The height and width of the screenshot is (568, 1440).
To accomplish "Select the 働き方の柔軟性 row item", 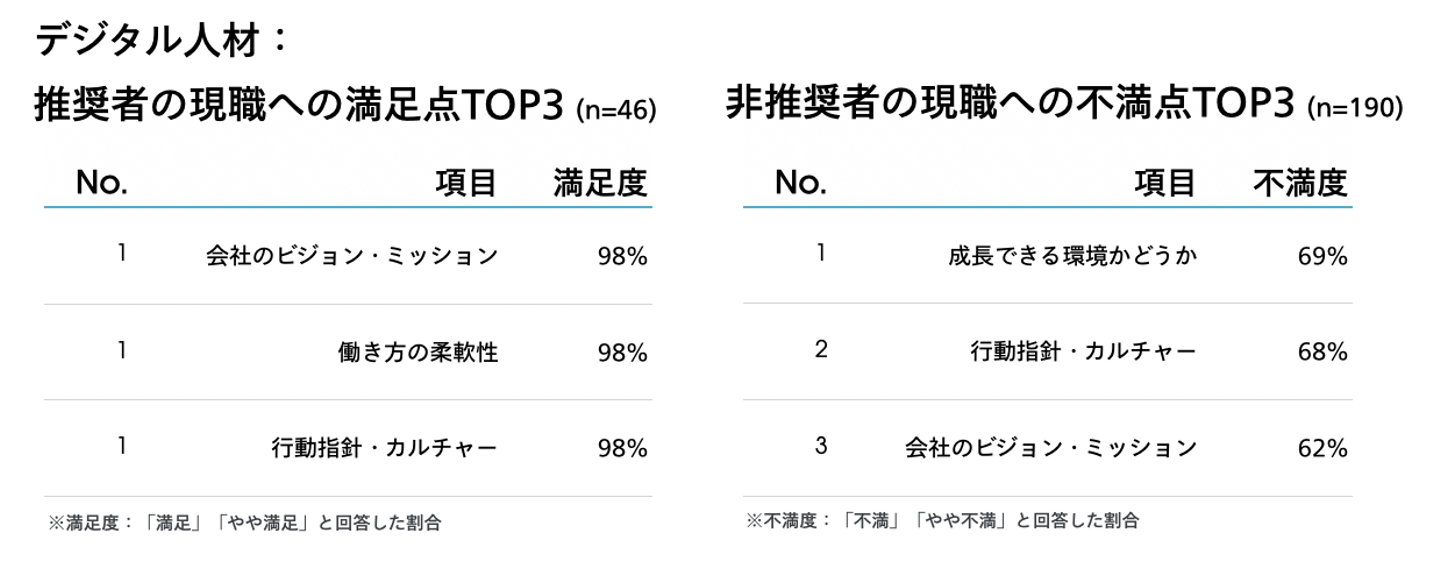I will click(x=418, y=353).
